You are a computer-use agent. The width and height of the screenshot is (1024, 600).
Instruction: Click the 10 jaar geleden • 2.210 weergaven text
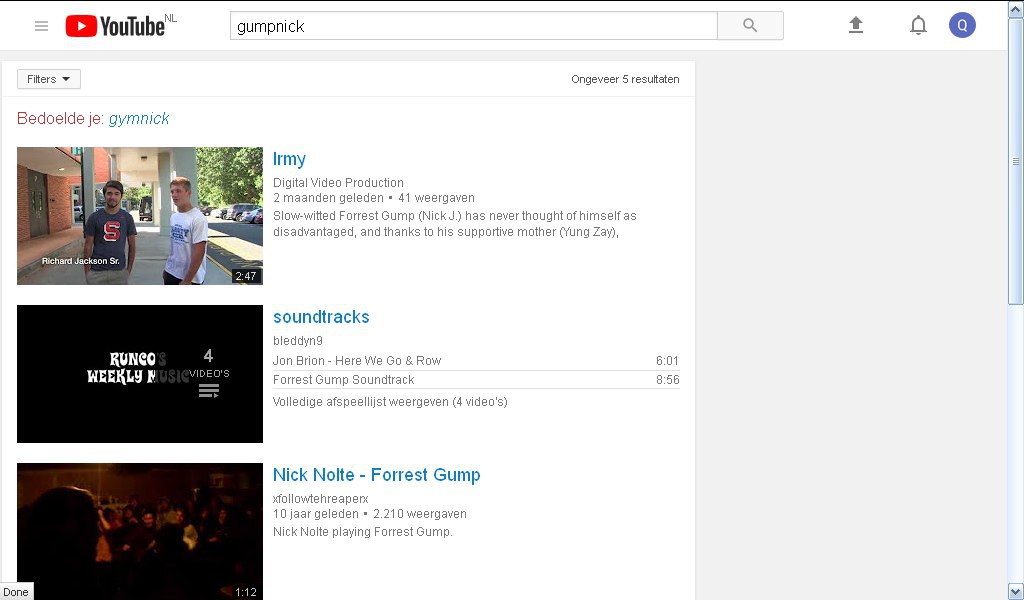tap(370, 514)
